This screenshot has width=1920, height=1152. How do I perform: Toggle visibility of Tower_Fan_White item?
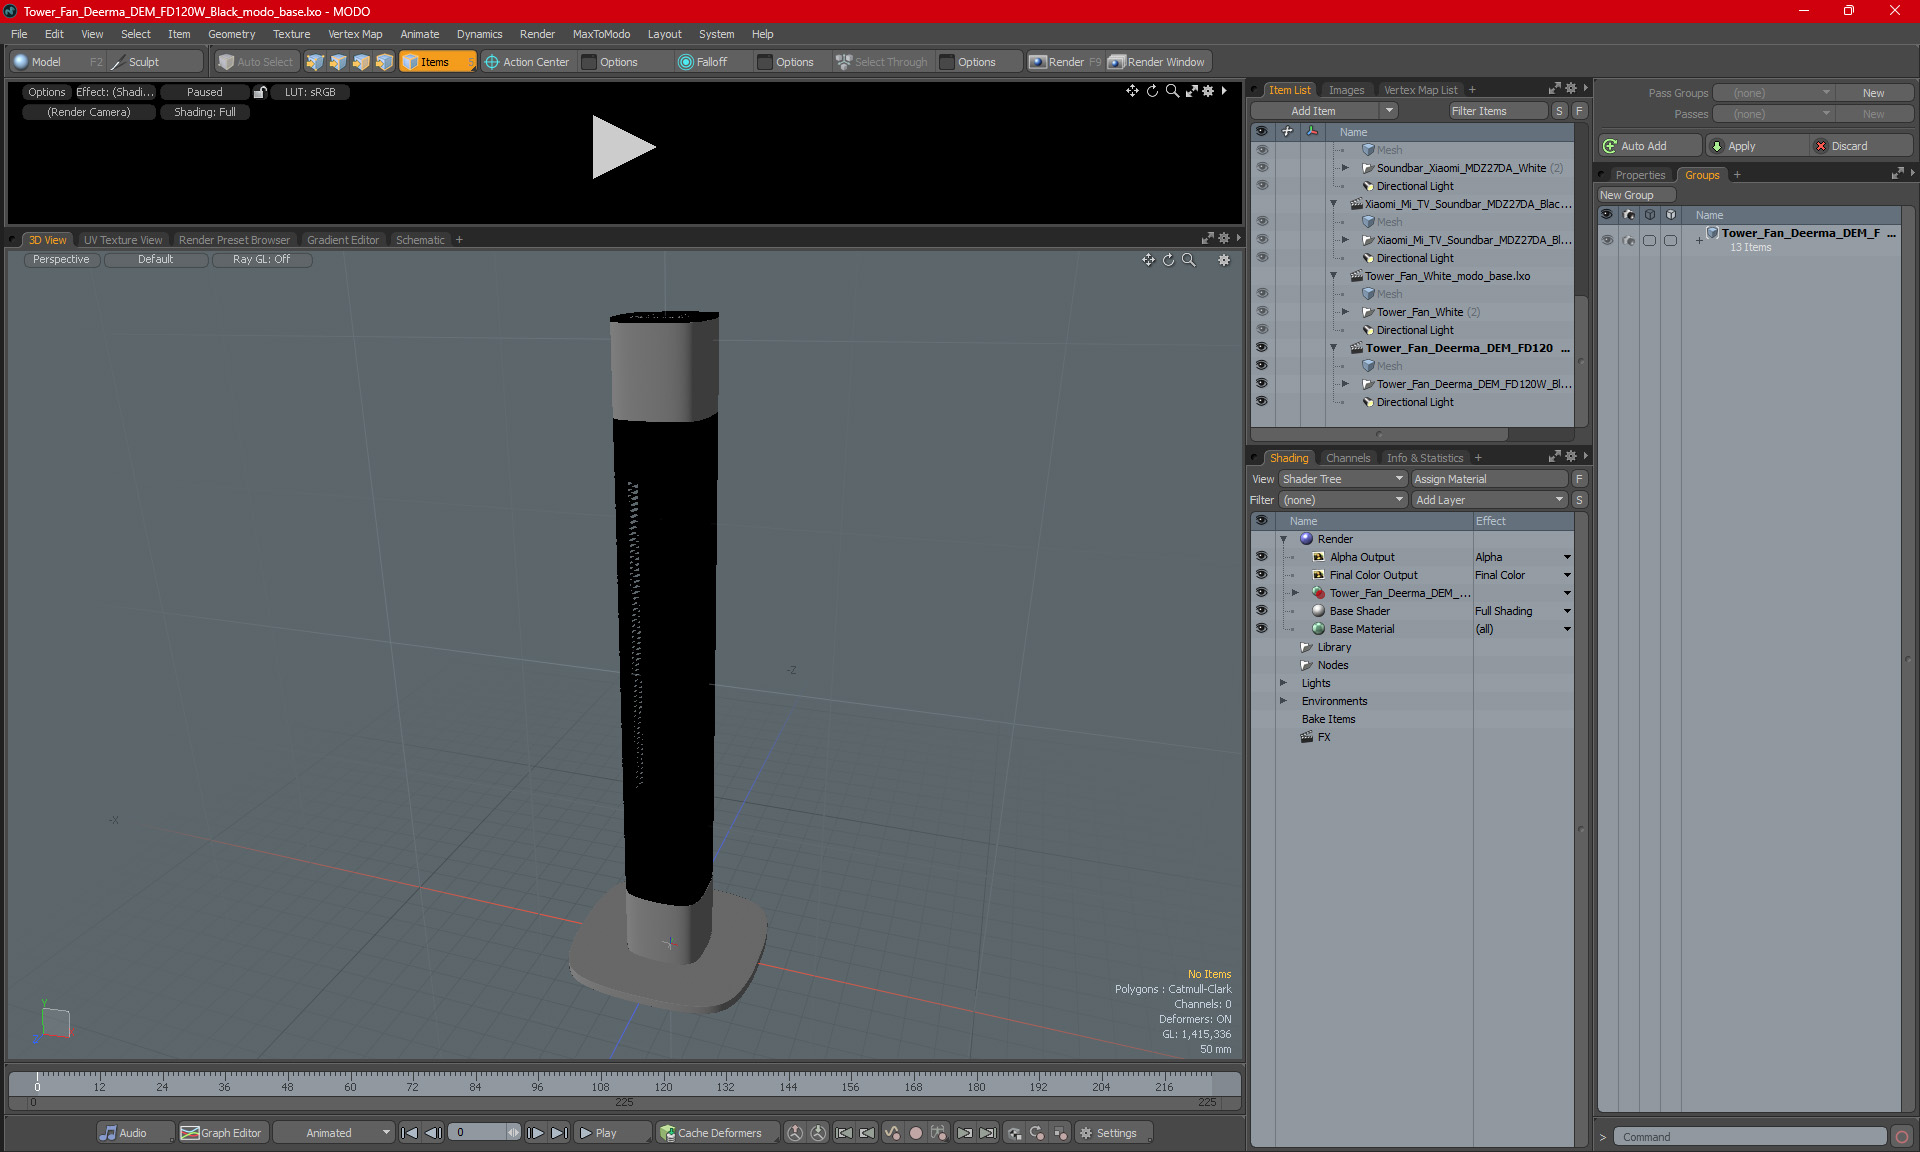(1261, 312)
